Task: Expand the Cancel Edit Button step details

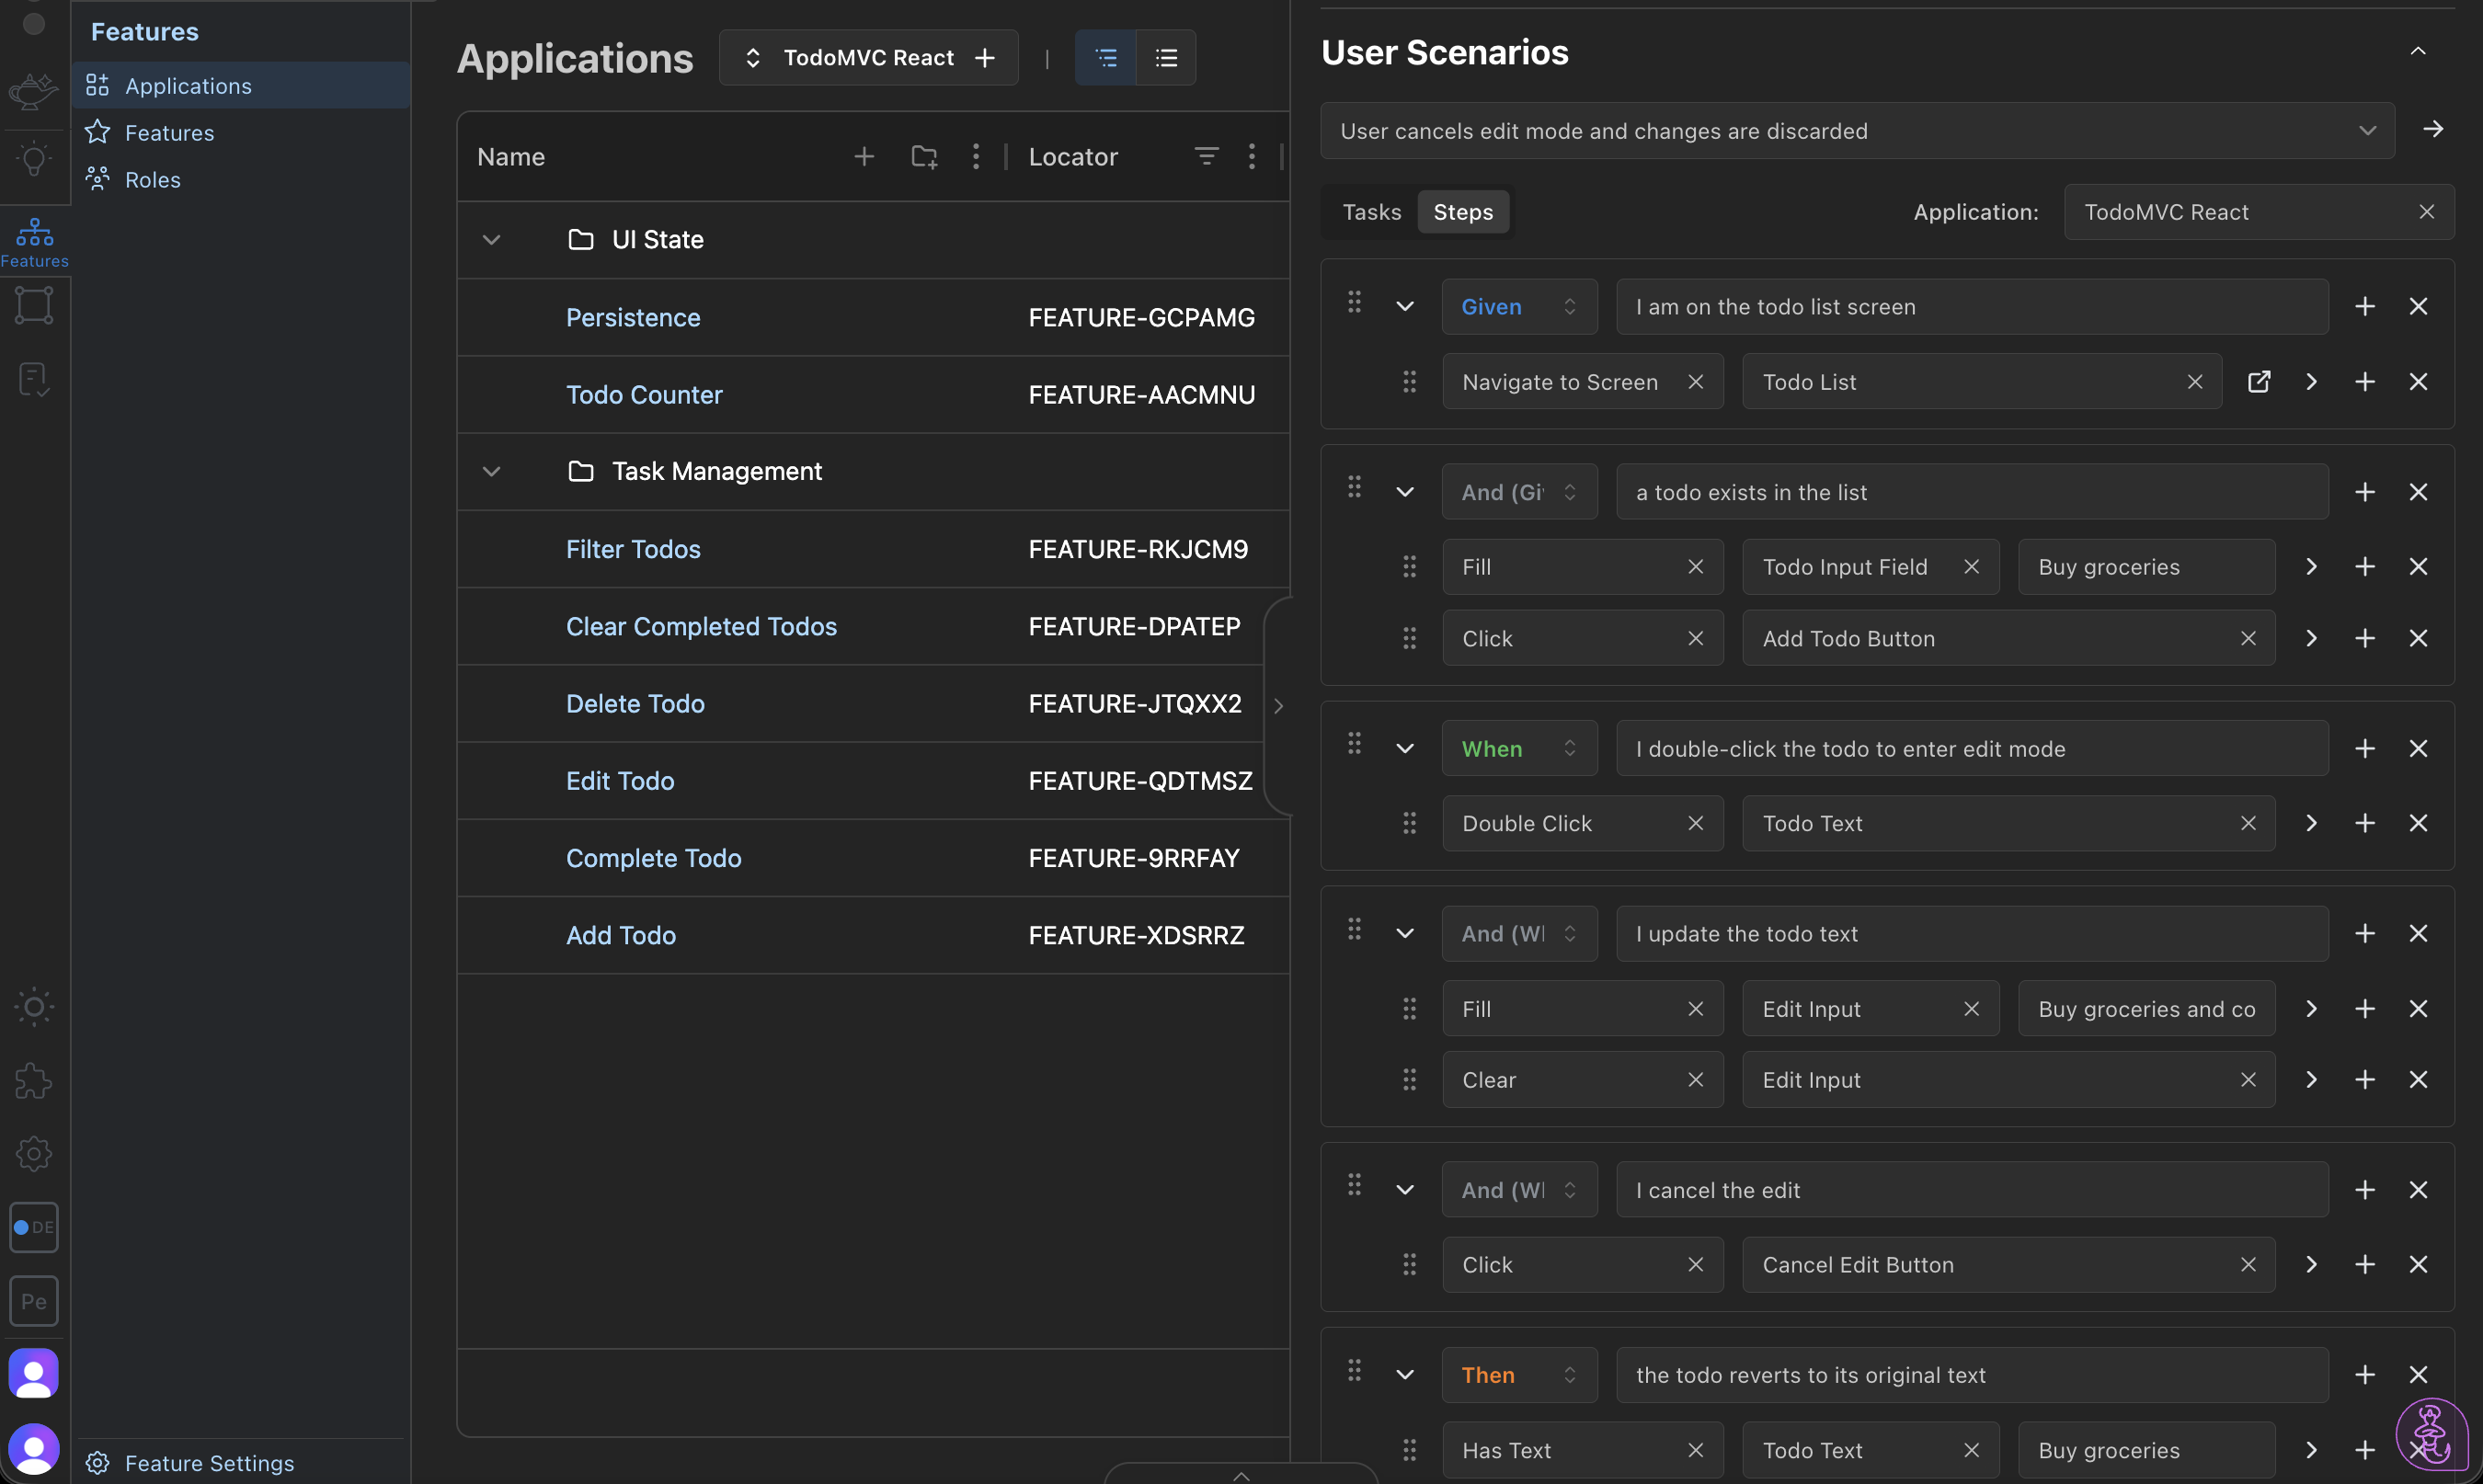Action: (x=2311, y=1265)
